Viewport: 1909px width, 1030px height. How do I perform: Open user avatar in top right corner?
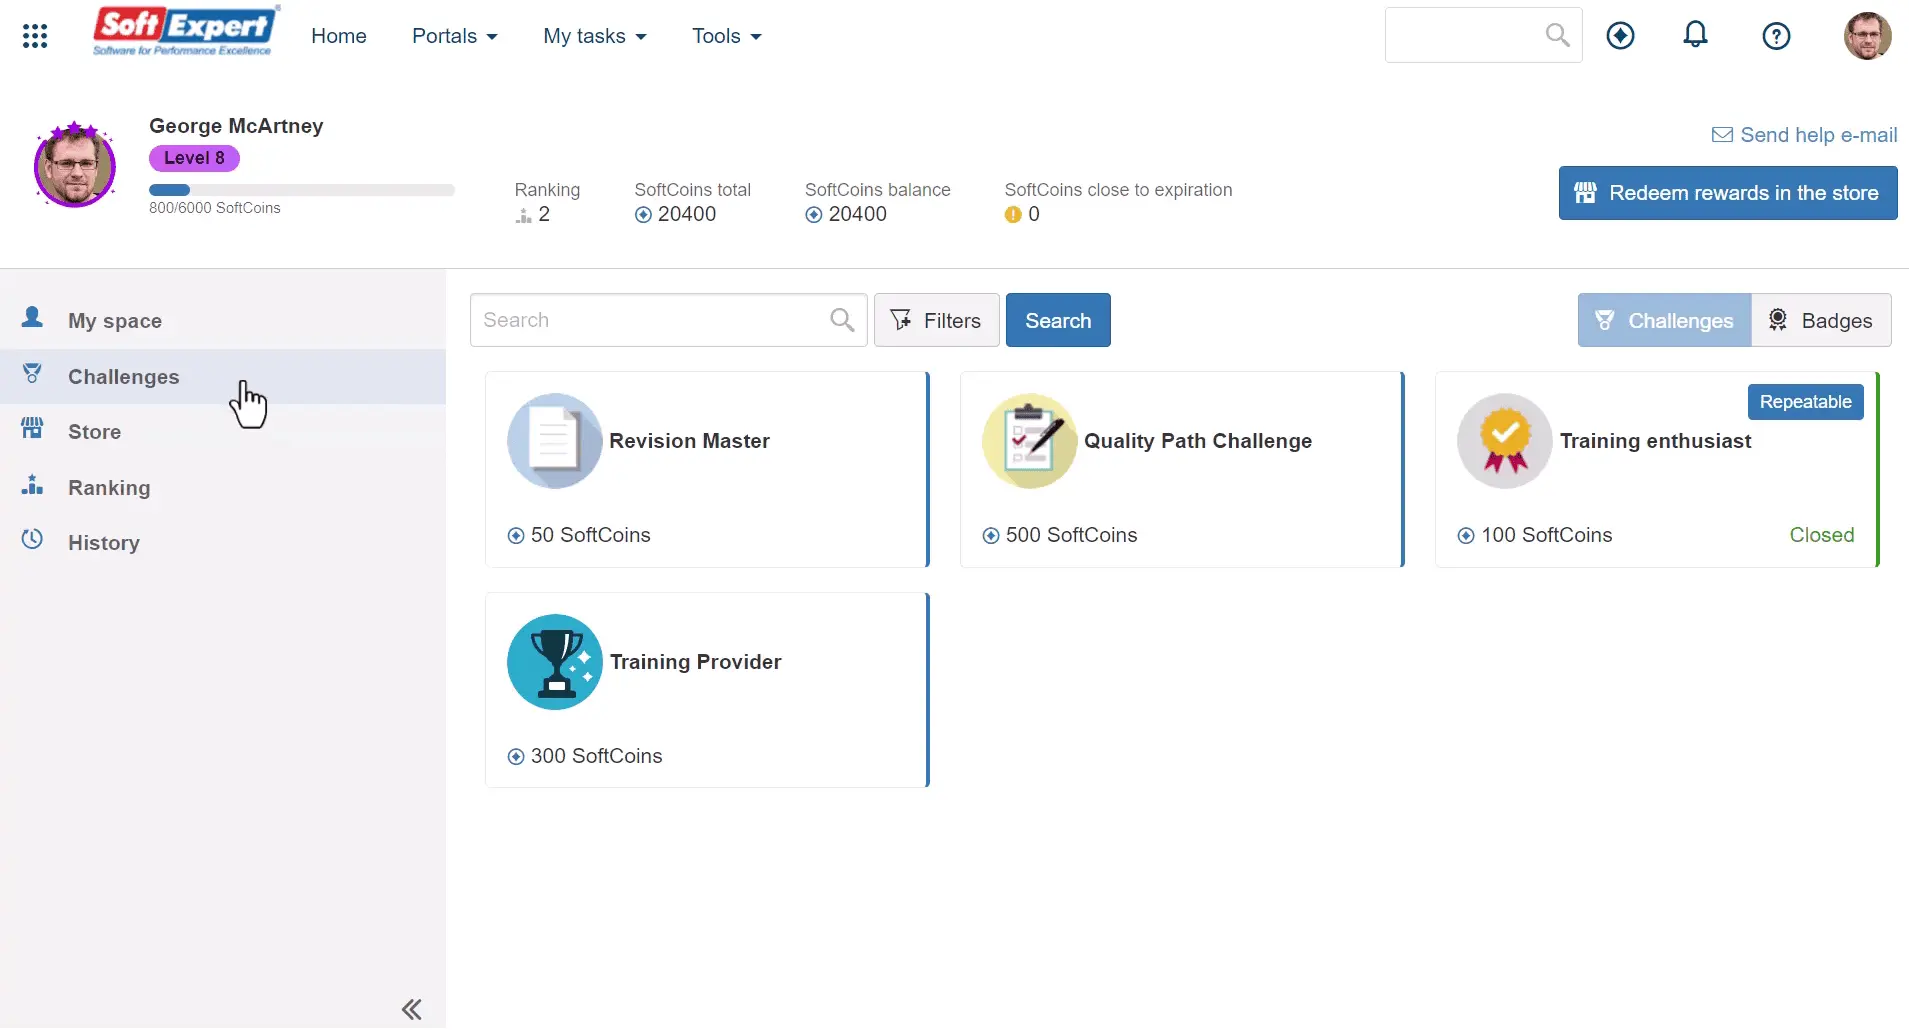click(x=1866, y=36)
